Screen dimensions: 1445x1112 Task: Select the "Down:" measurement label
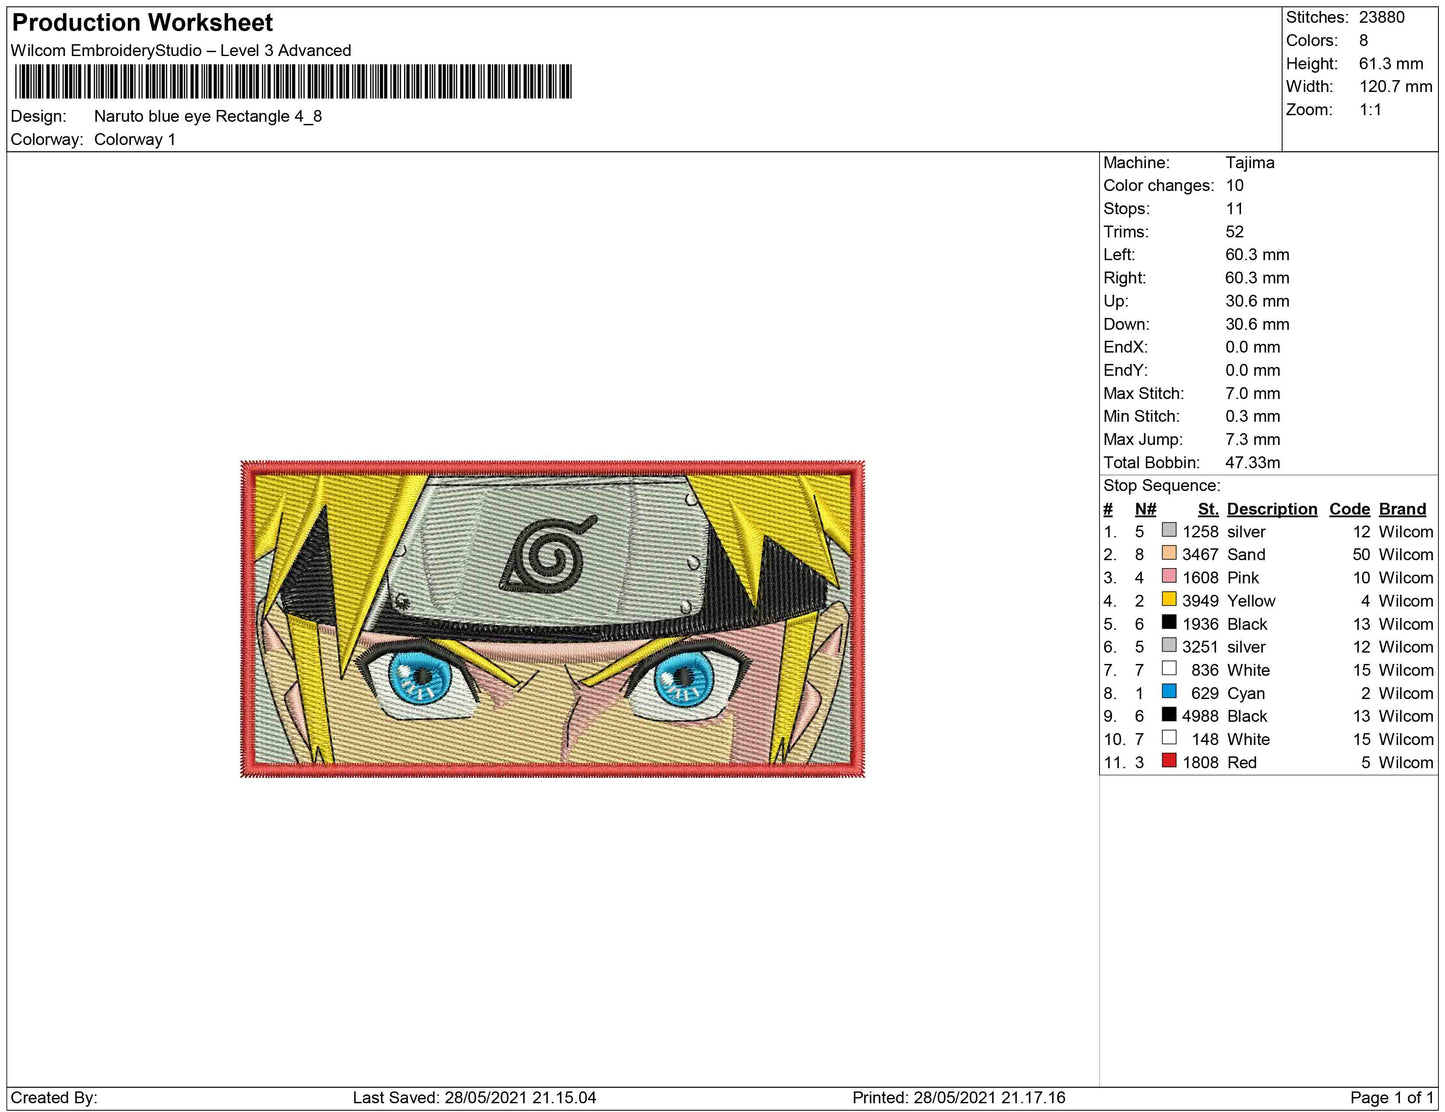coord(1127,324)
